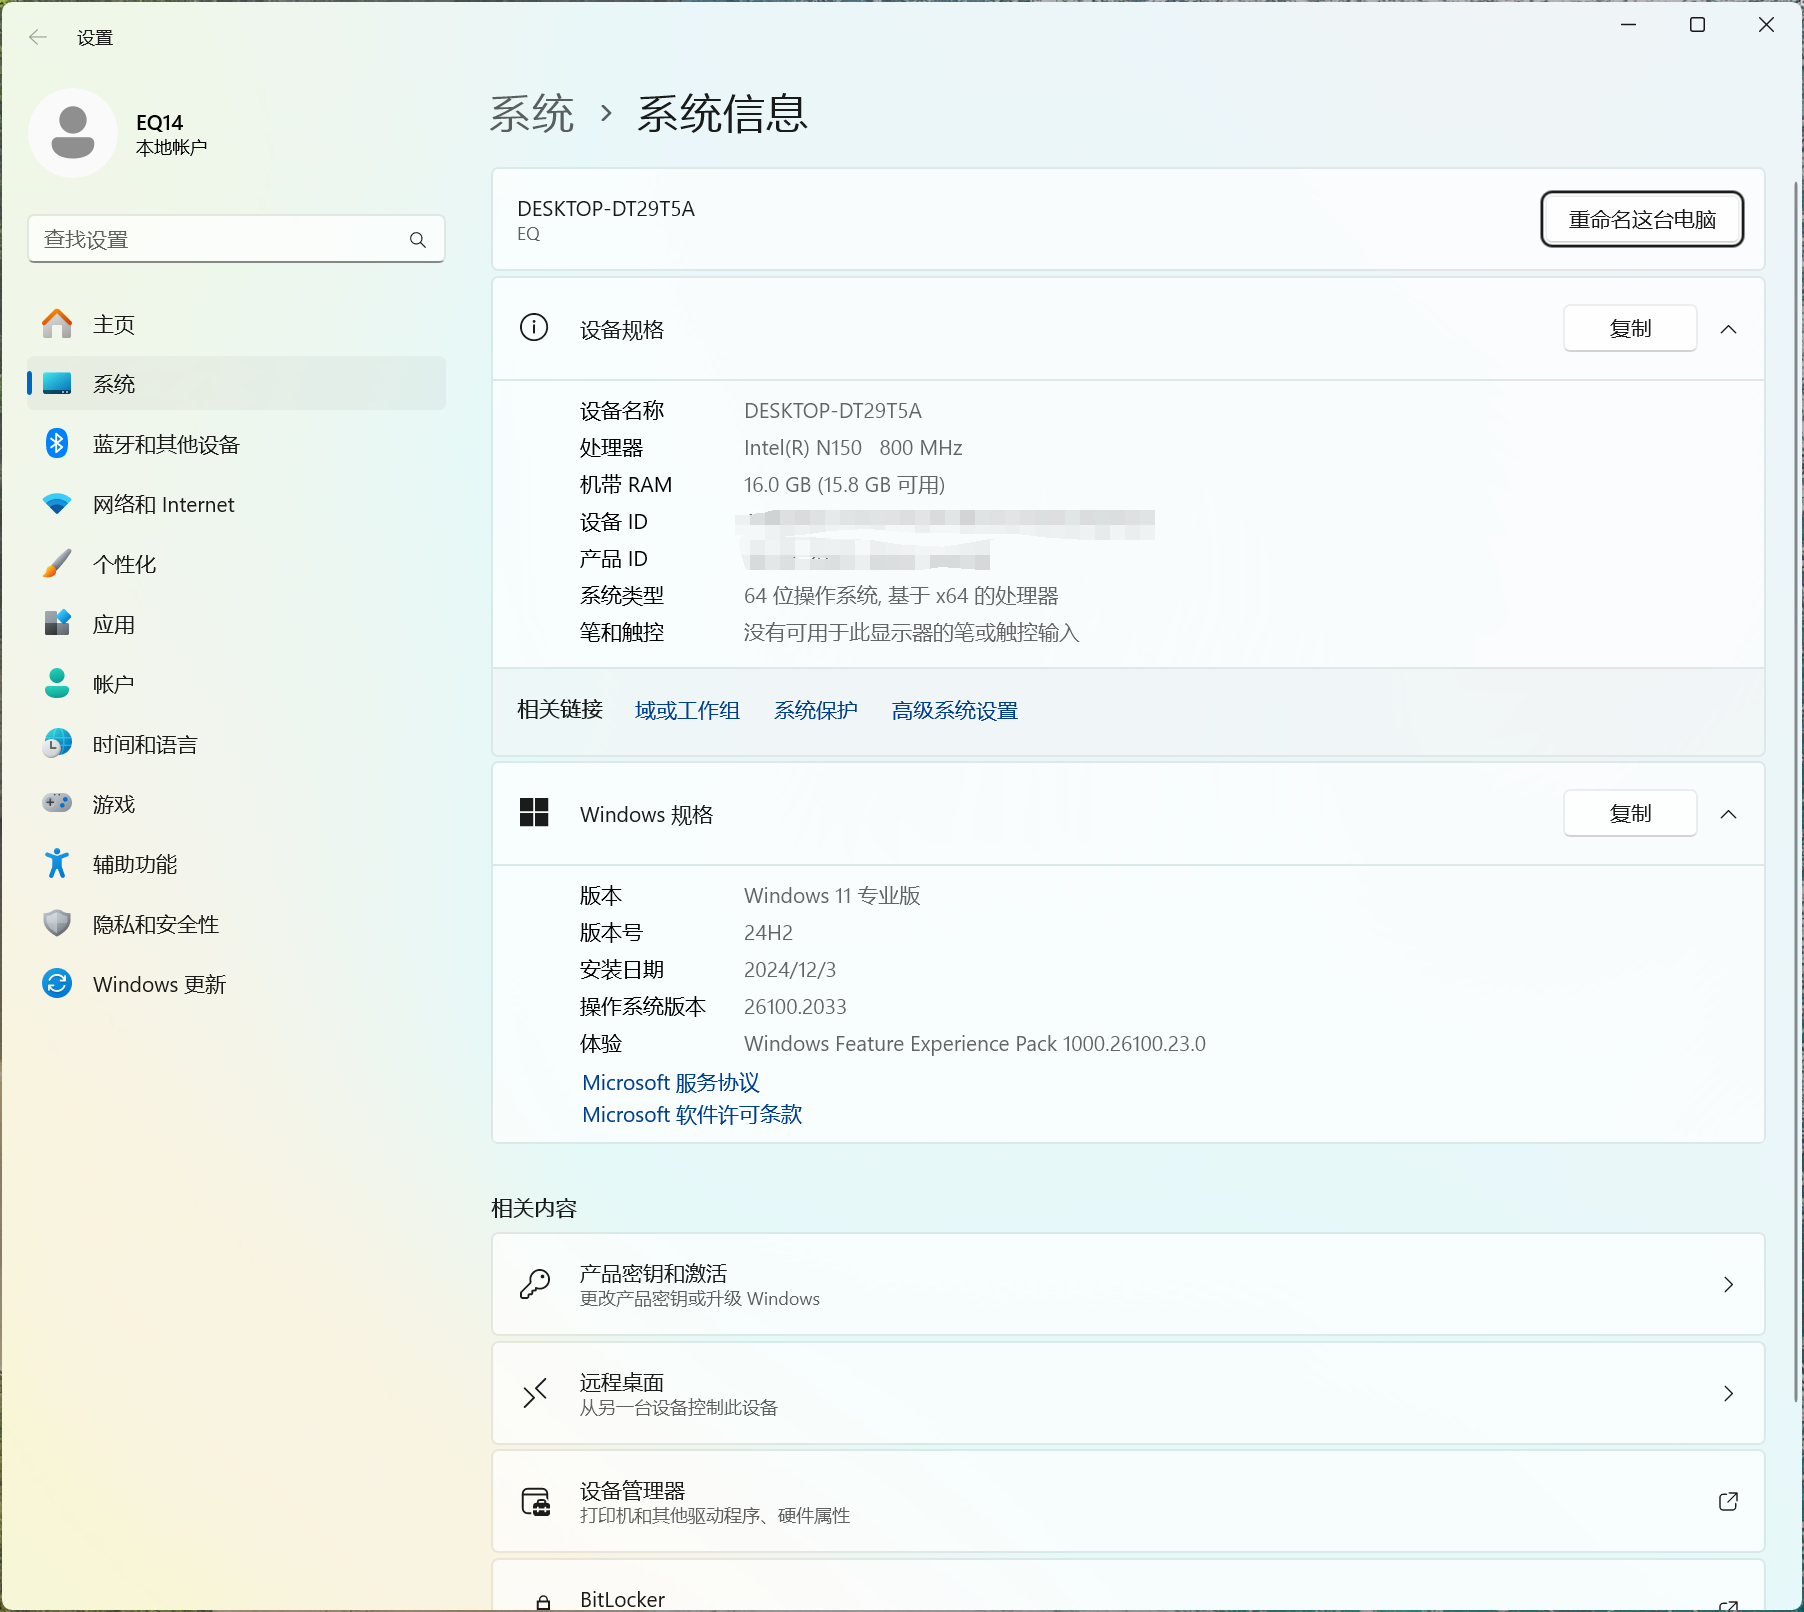Open Product key and activation page
1804x1612 pixels.
click(x=1127, y=1284)
